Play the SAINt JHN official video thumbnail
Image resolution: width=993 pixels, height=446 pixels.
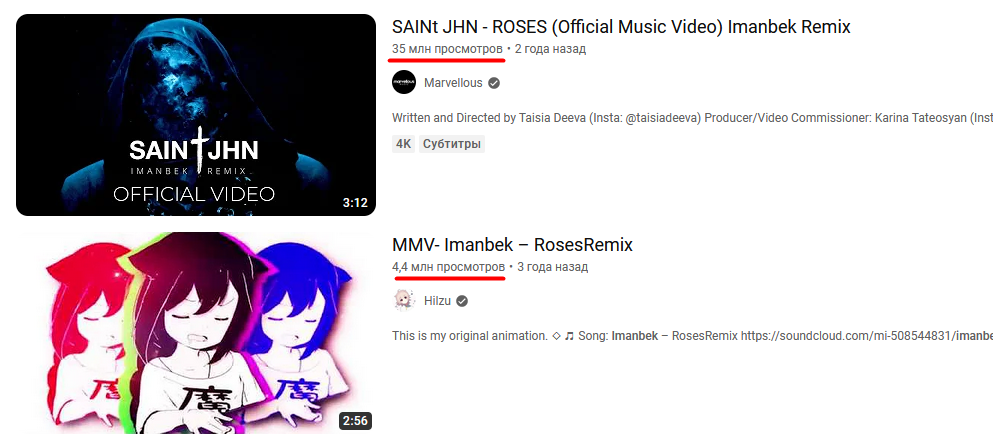point(196,115)
